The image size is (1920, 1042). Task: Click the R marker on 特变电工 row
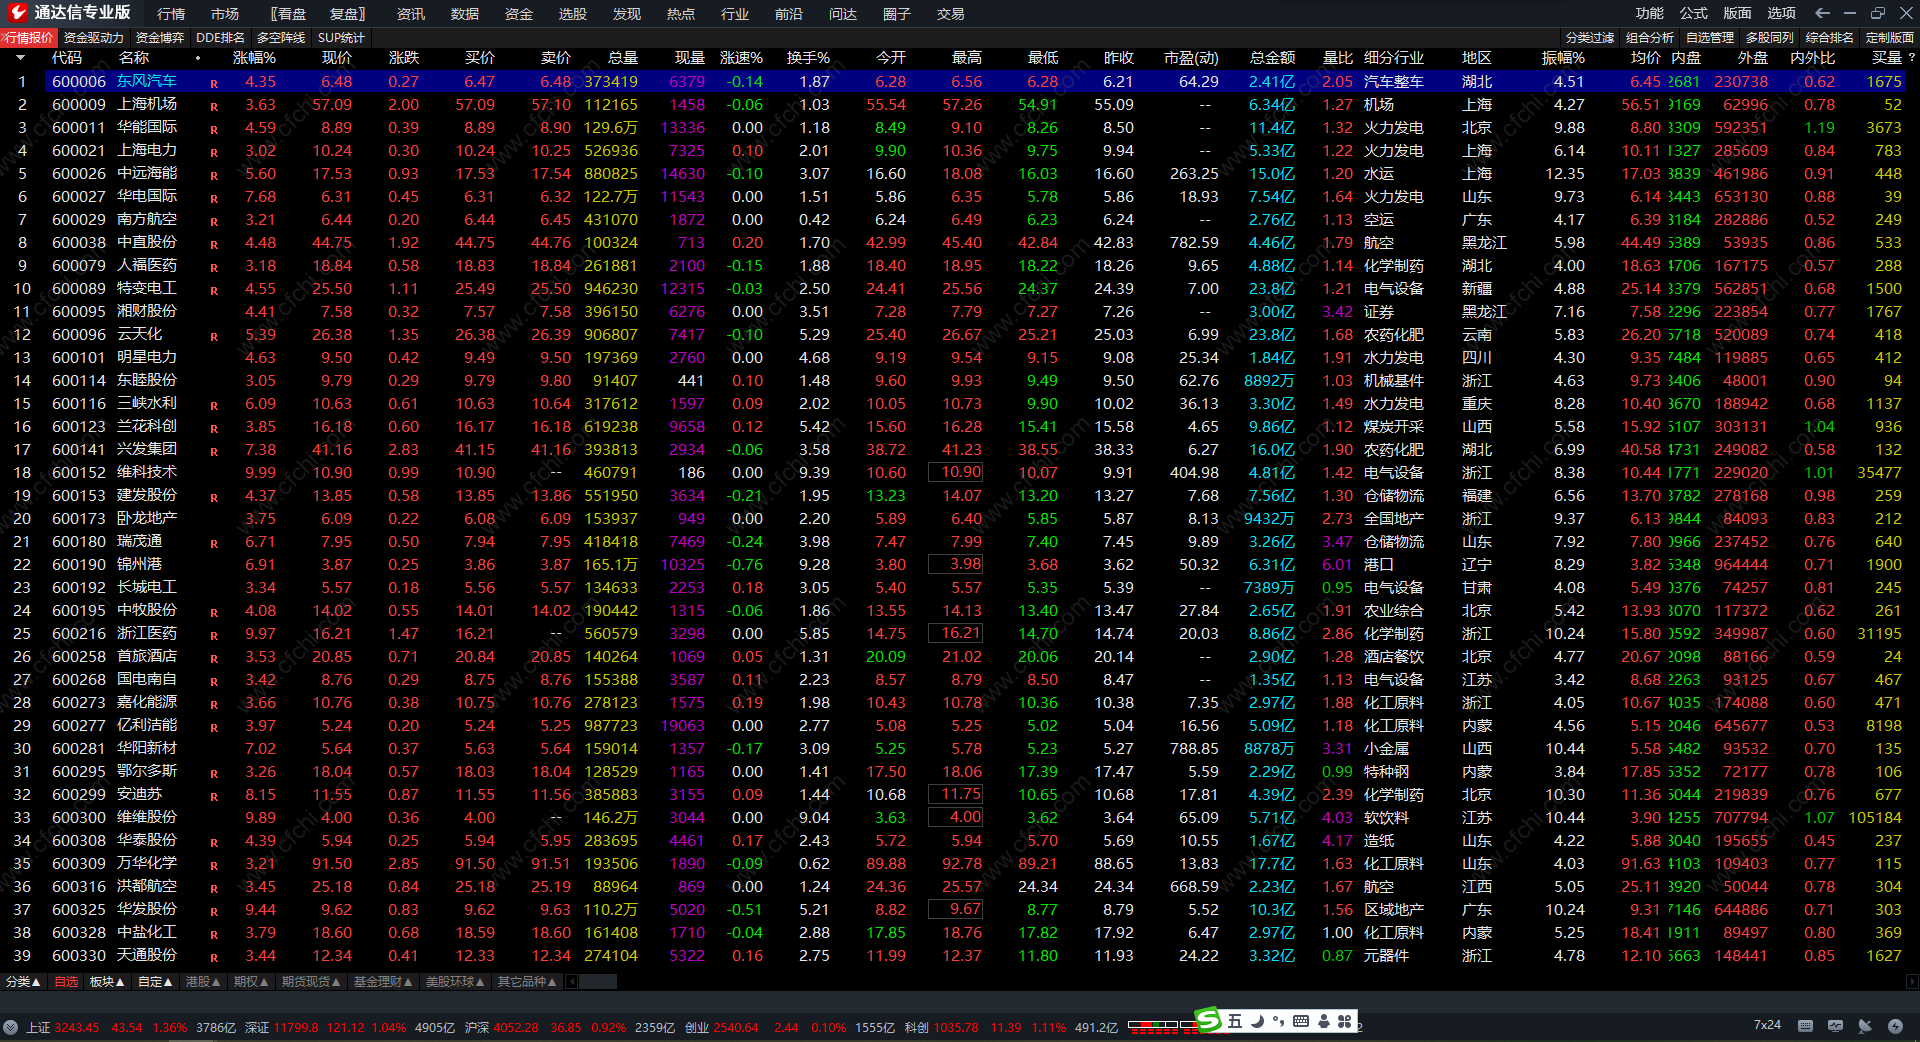pyautogui.click(x=214, y=290)
